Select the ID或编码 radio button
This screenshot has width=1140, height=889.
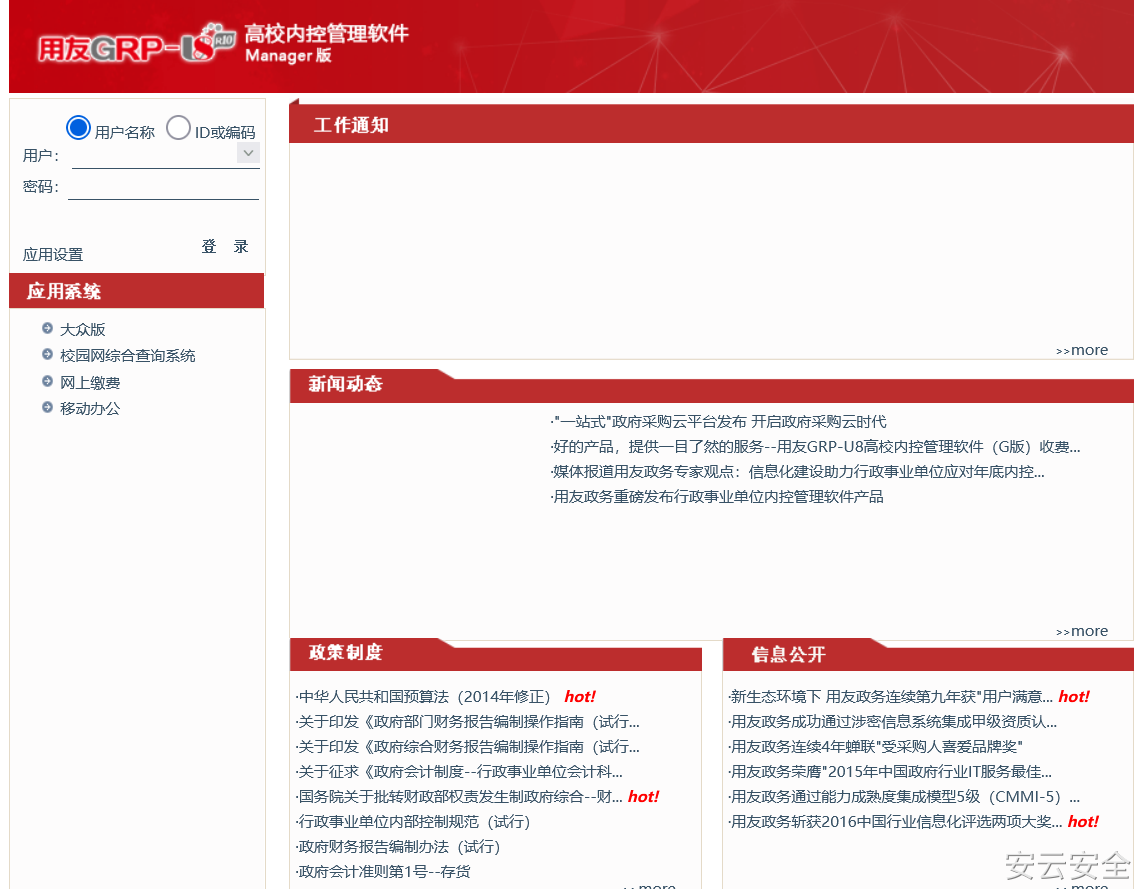click(x=178, y=128)
